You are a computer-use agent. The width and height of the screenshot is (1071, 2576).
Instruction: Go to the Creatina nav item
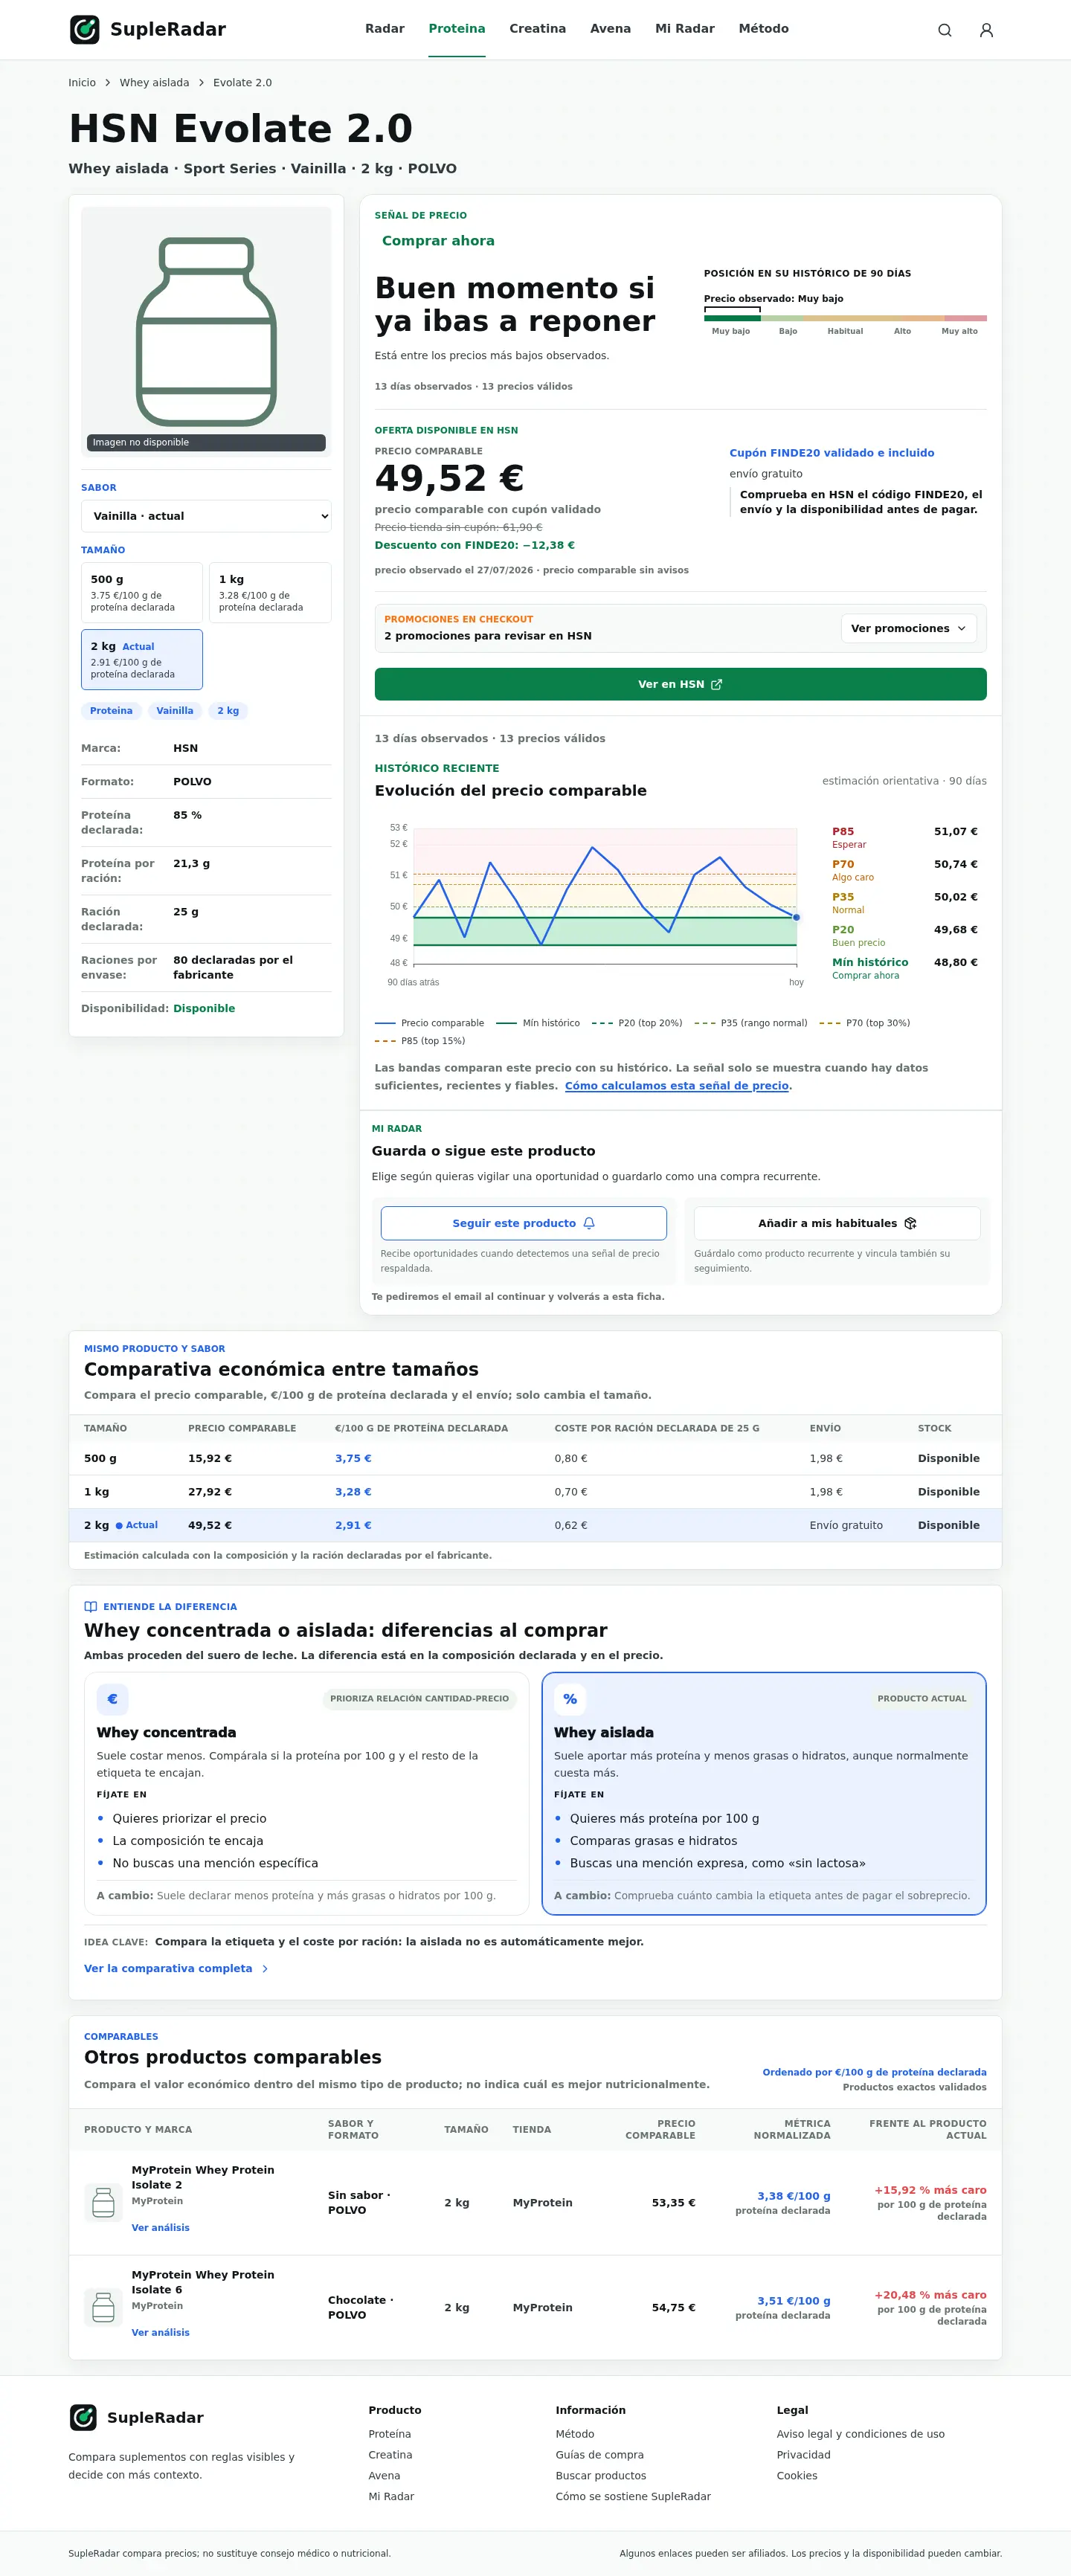coord(538,28)
